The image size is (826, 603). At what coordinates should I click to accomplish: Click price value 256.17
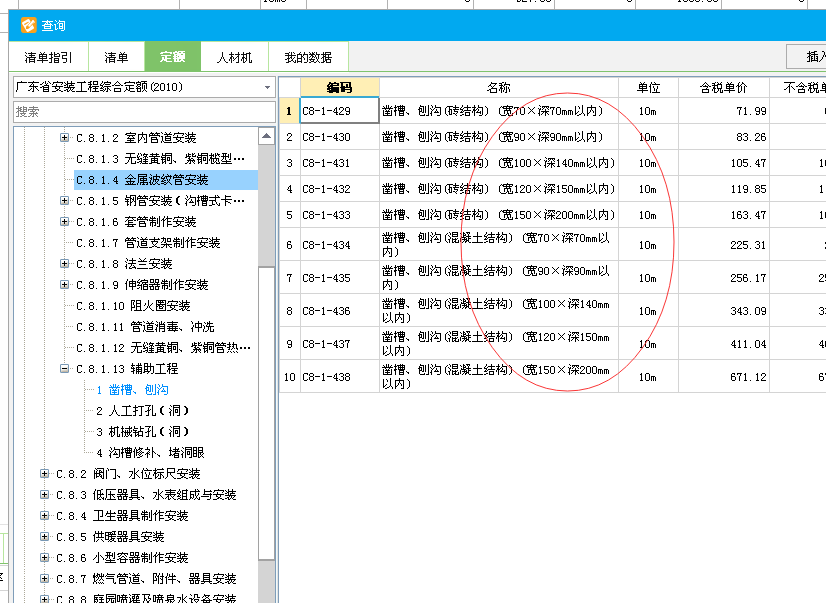tap(748, 278)
